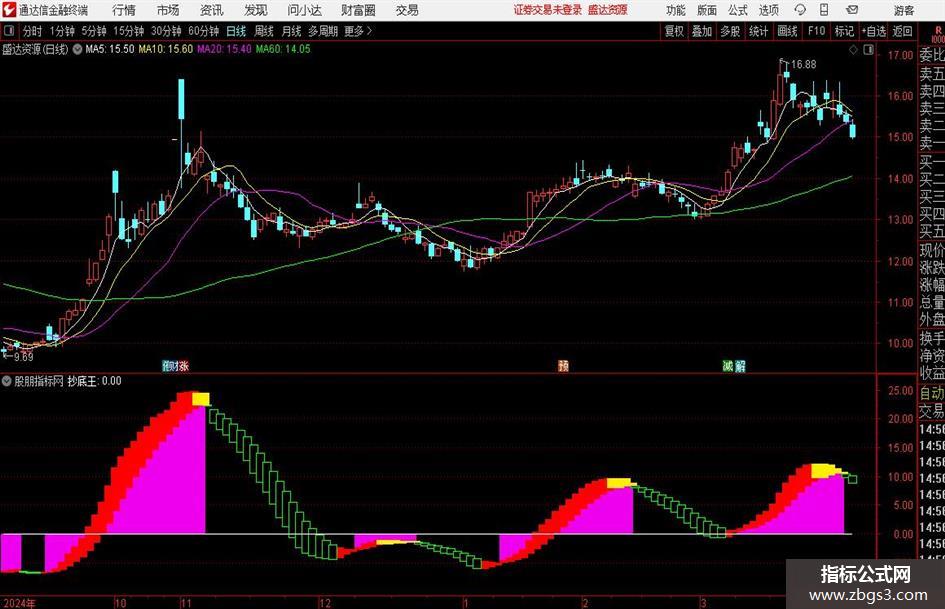Open the 市场 menu
The width and height of the screenshot is (945, 609).
pos(168,10)
